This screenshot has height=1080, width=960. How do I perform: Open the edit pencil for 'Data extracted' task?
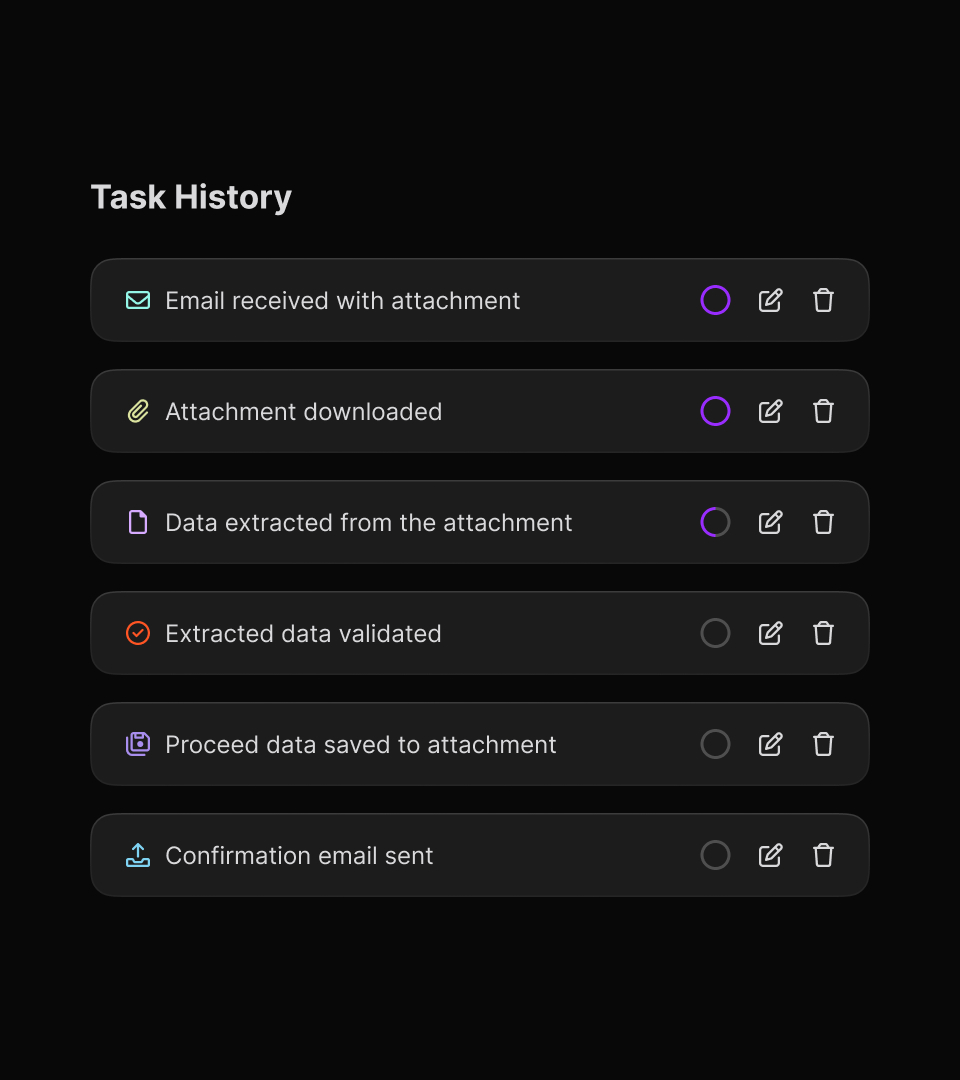click(770, 522)
